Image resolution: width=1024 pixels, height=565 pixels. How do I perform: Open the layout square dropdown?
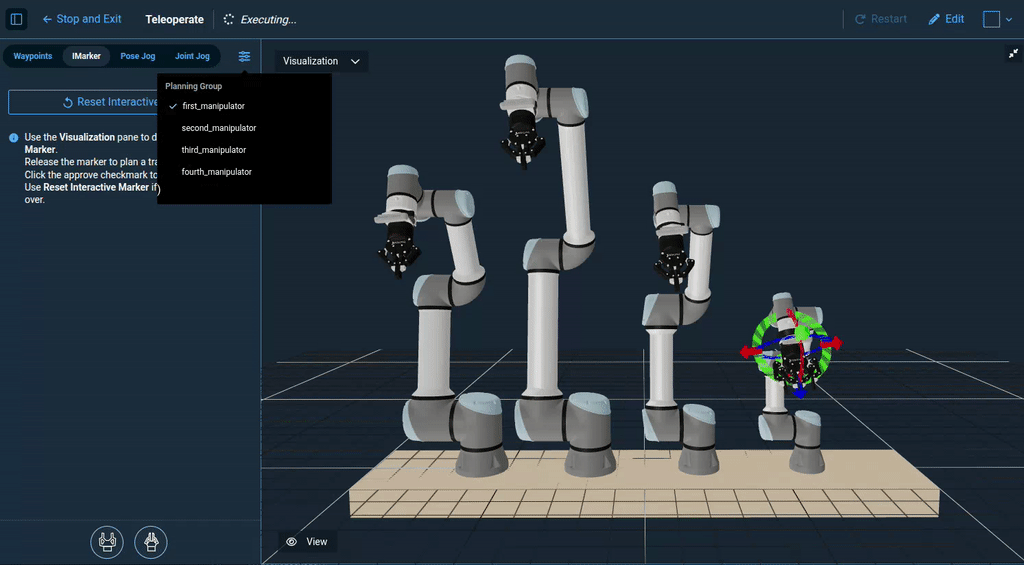(x=998, y=20)
